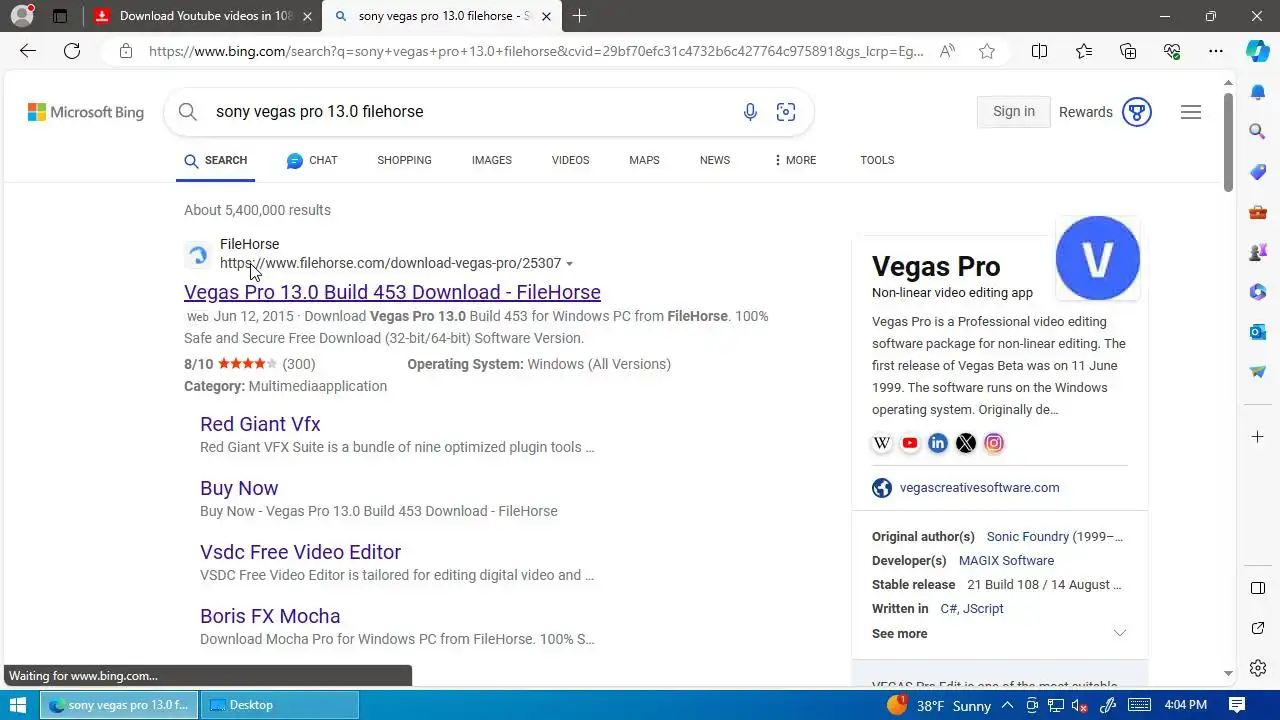Open the 38°F Sunny weather widget
Image resolution: width=1280 pixels, height=720 pixels.
click(939, 705)
